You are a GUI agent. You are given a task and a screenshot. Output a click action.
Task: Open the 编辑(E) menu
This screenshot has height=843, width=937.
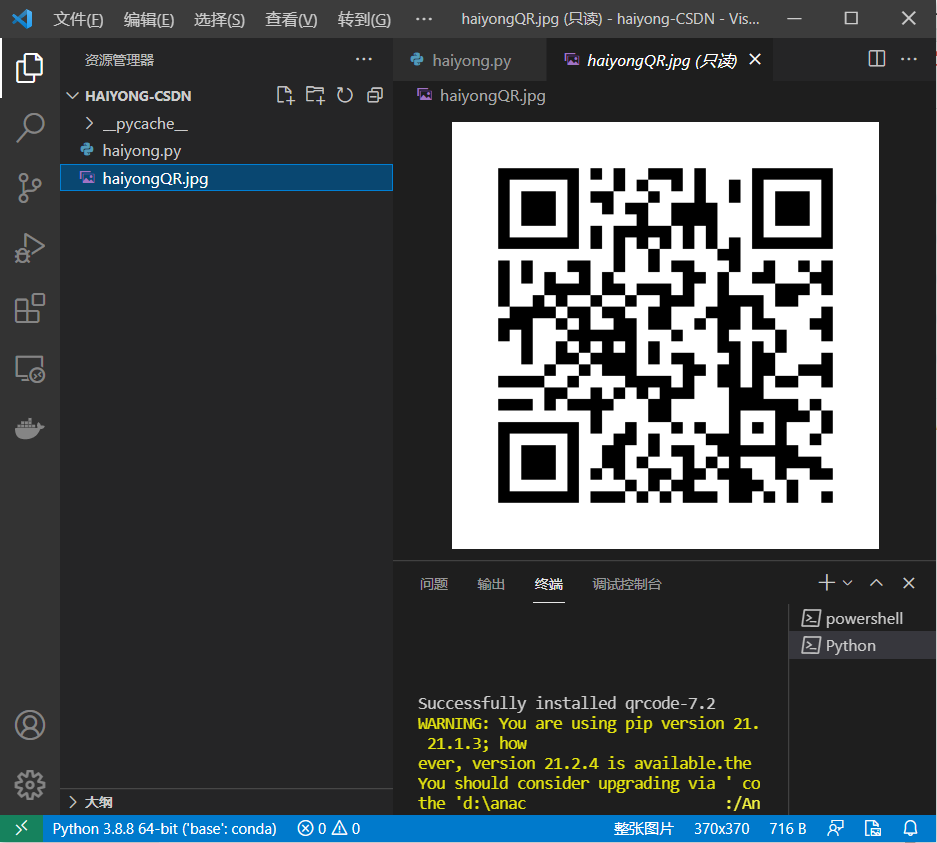149,19
